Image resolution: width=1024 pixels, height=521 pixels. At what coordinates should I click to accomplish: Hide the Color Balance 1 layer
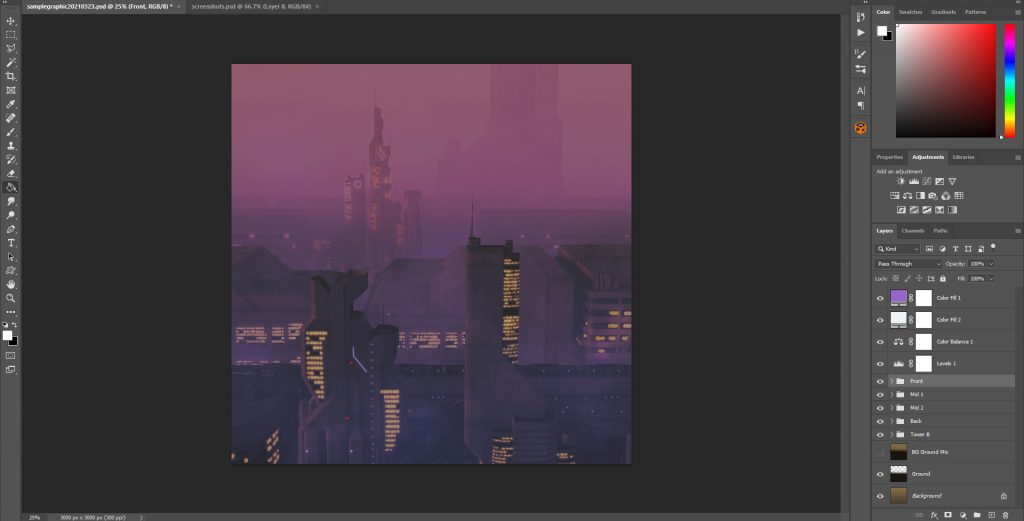click(x=880, y=342)
